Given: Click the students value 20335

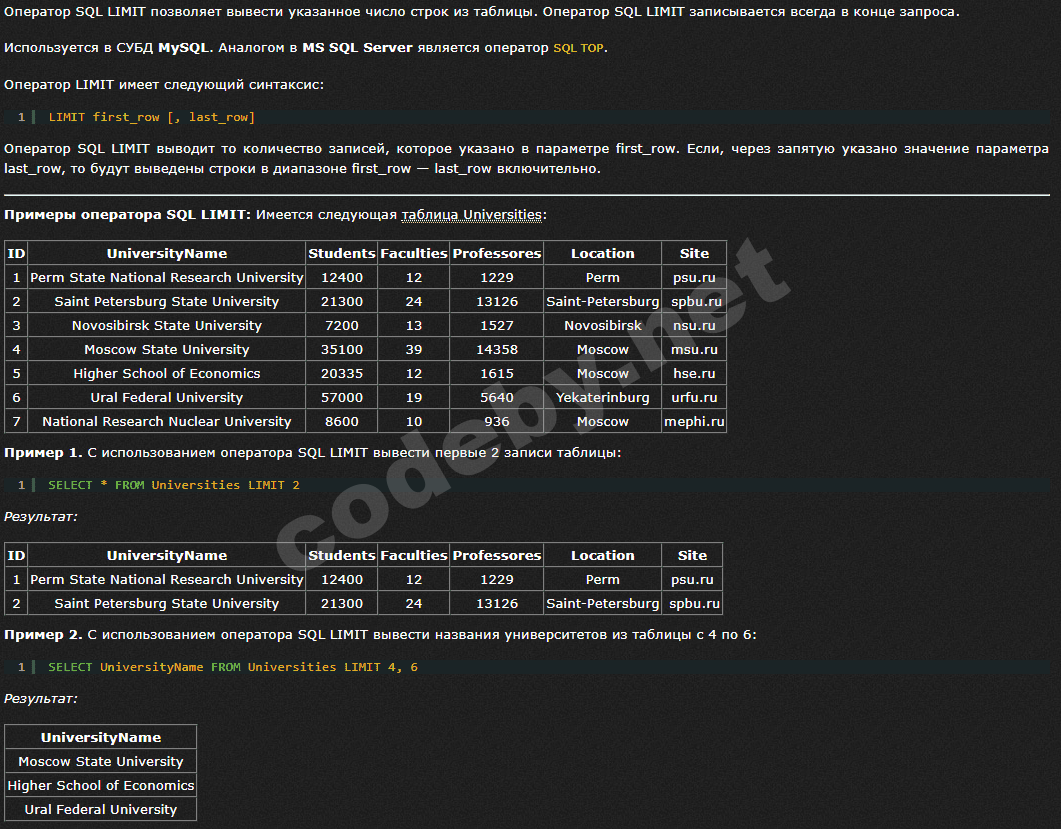Looking at the screenshot, I should point(342,374).
